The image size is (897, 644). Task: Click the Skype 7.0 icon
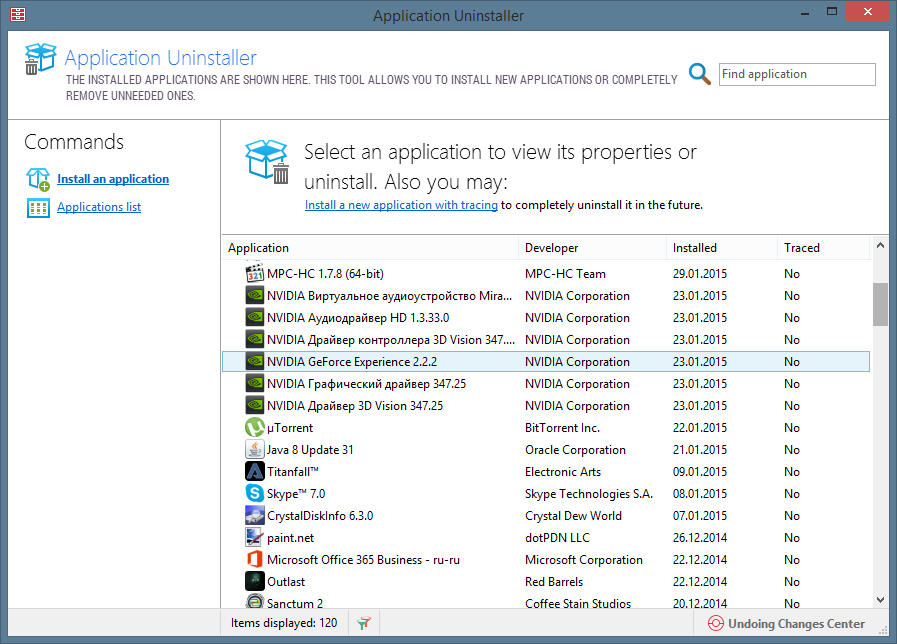click(x=255, y=493)
